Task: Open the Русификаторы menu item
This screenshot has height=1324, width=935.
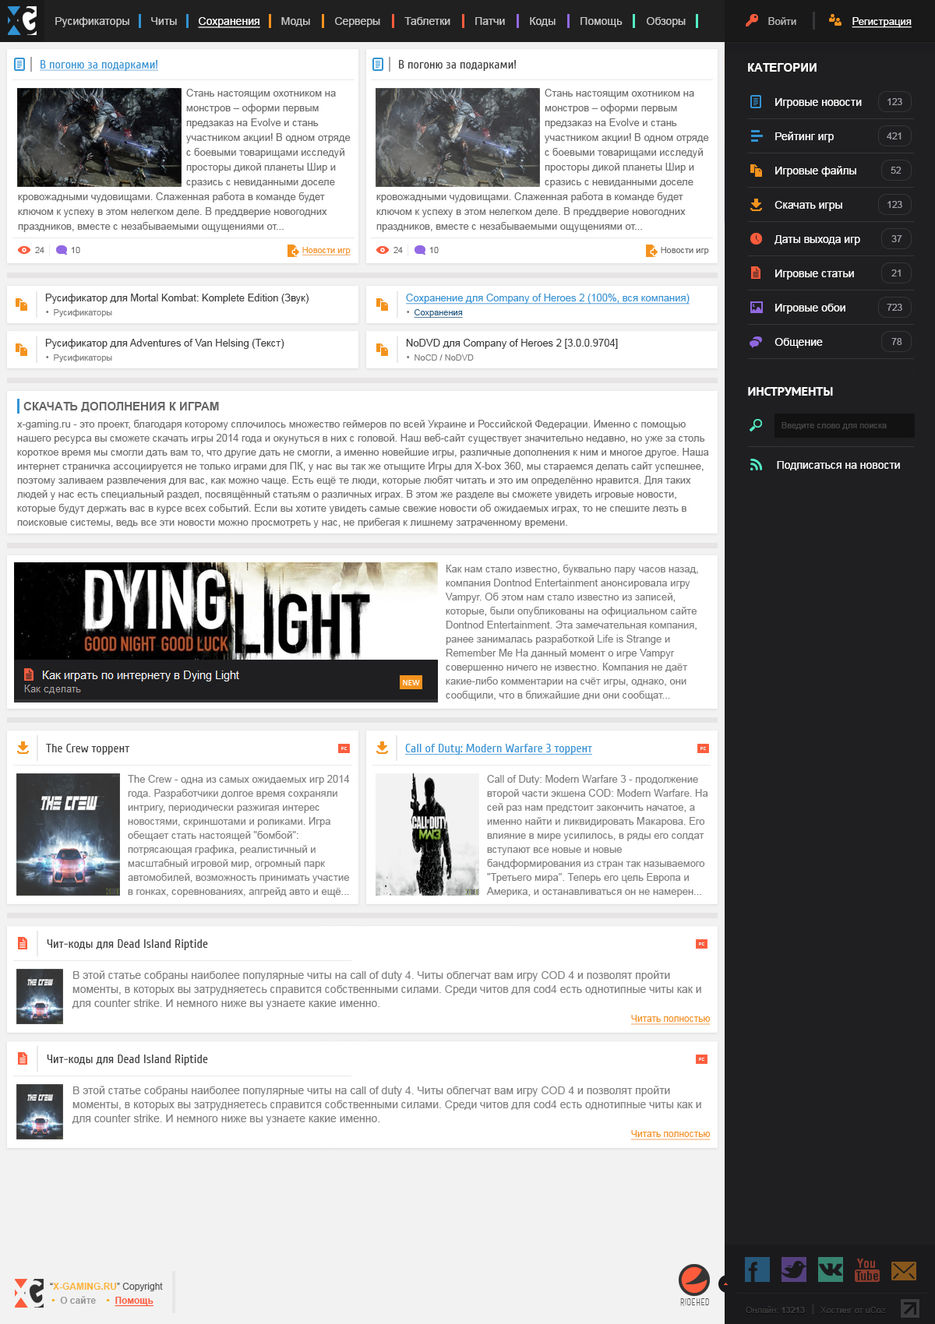Action: click(92, 21)
